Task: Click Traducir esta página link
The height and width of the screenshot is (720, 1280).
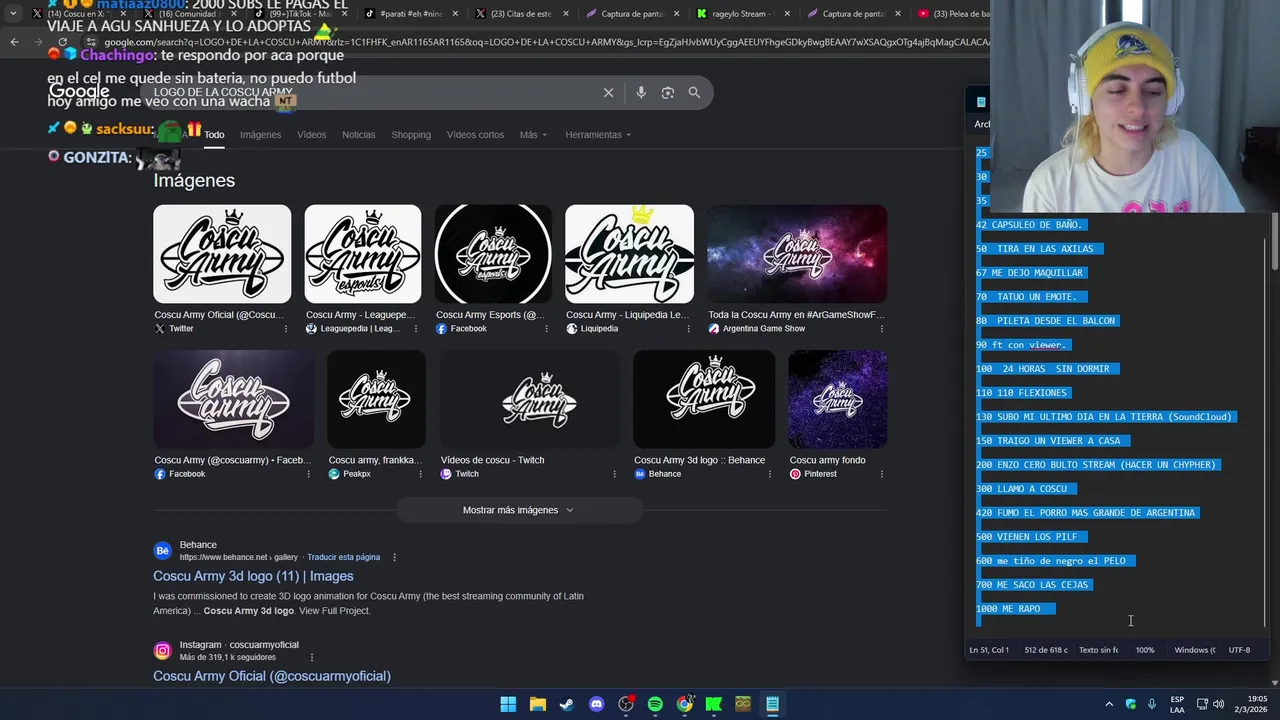Action: tap(343, 557)
